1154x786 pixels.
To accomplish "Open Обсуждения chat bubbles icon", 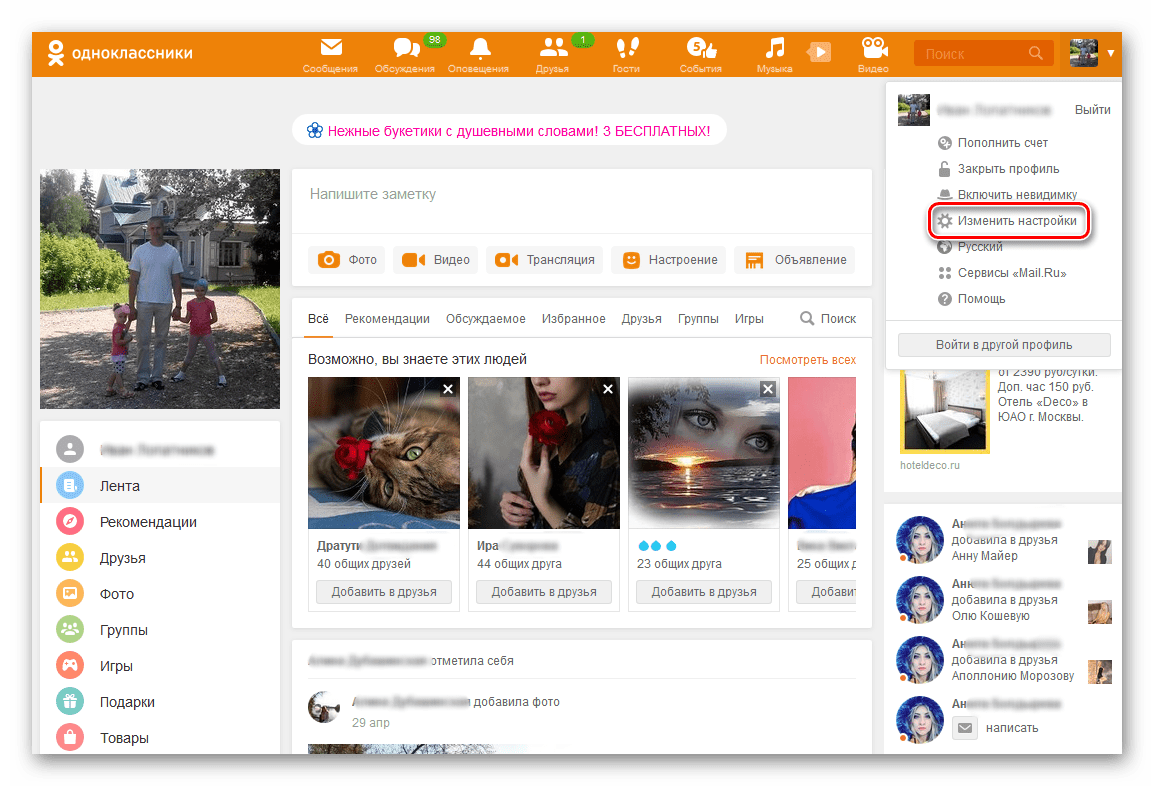I will coord(406,48).
